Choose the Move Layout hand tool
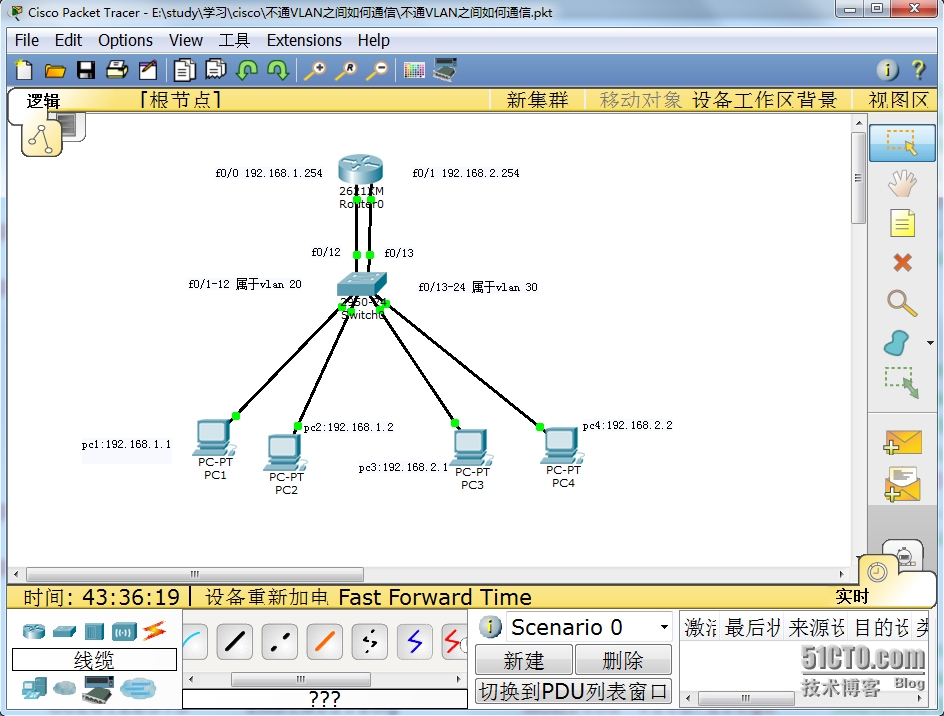This screenshot has width=944, height=716. [902, 183]
